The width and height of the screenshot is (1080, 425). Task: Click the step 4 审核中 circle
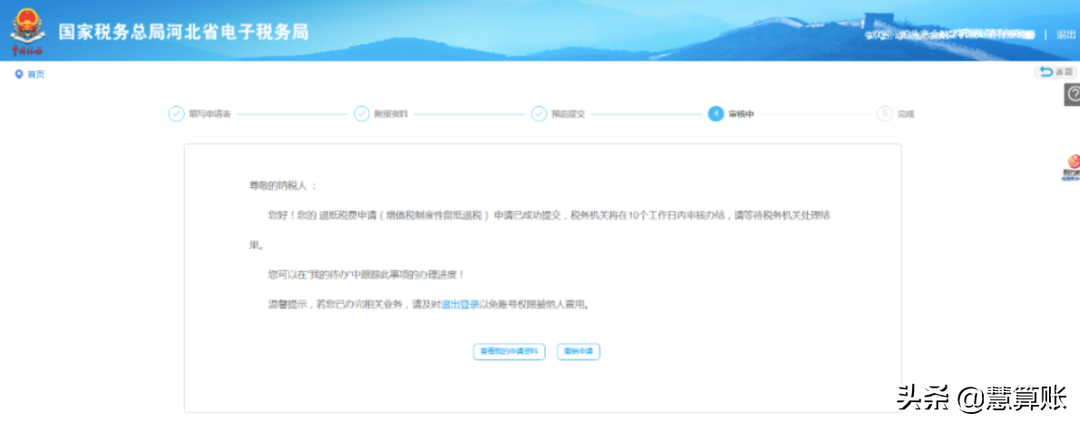pos(716,114)
